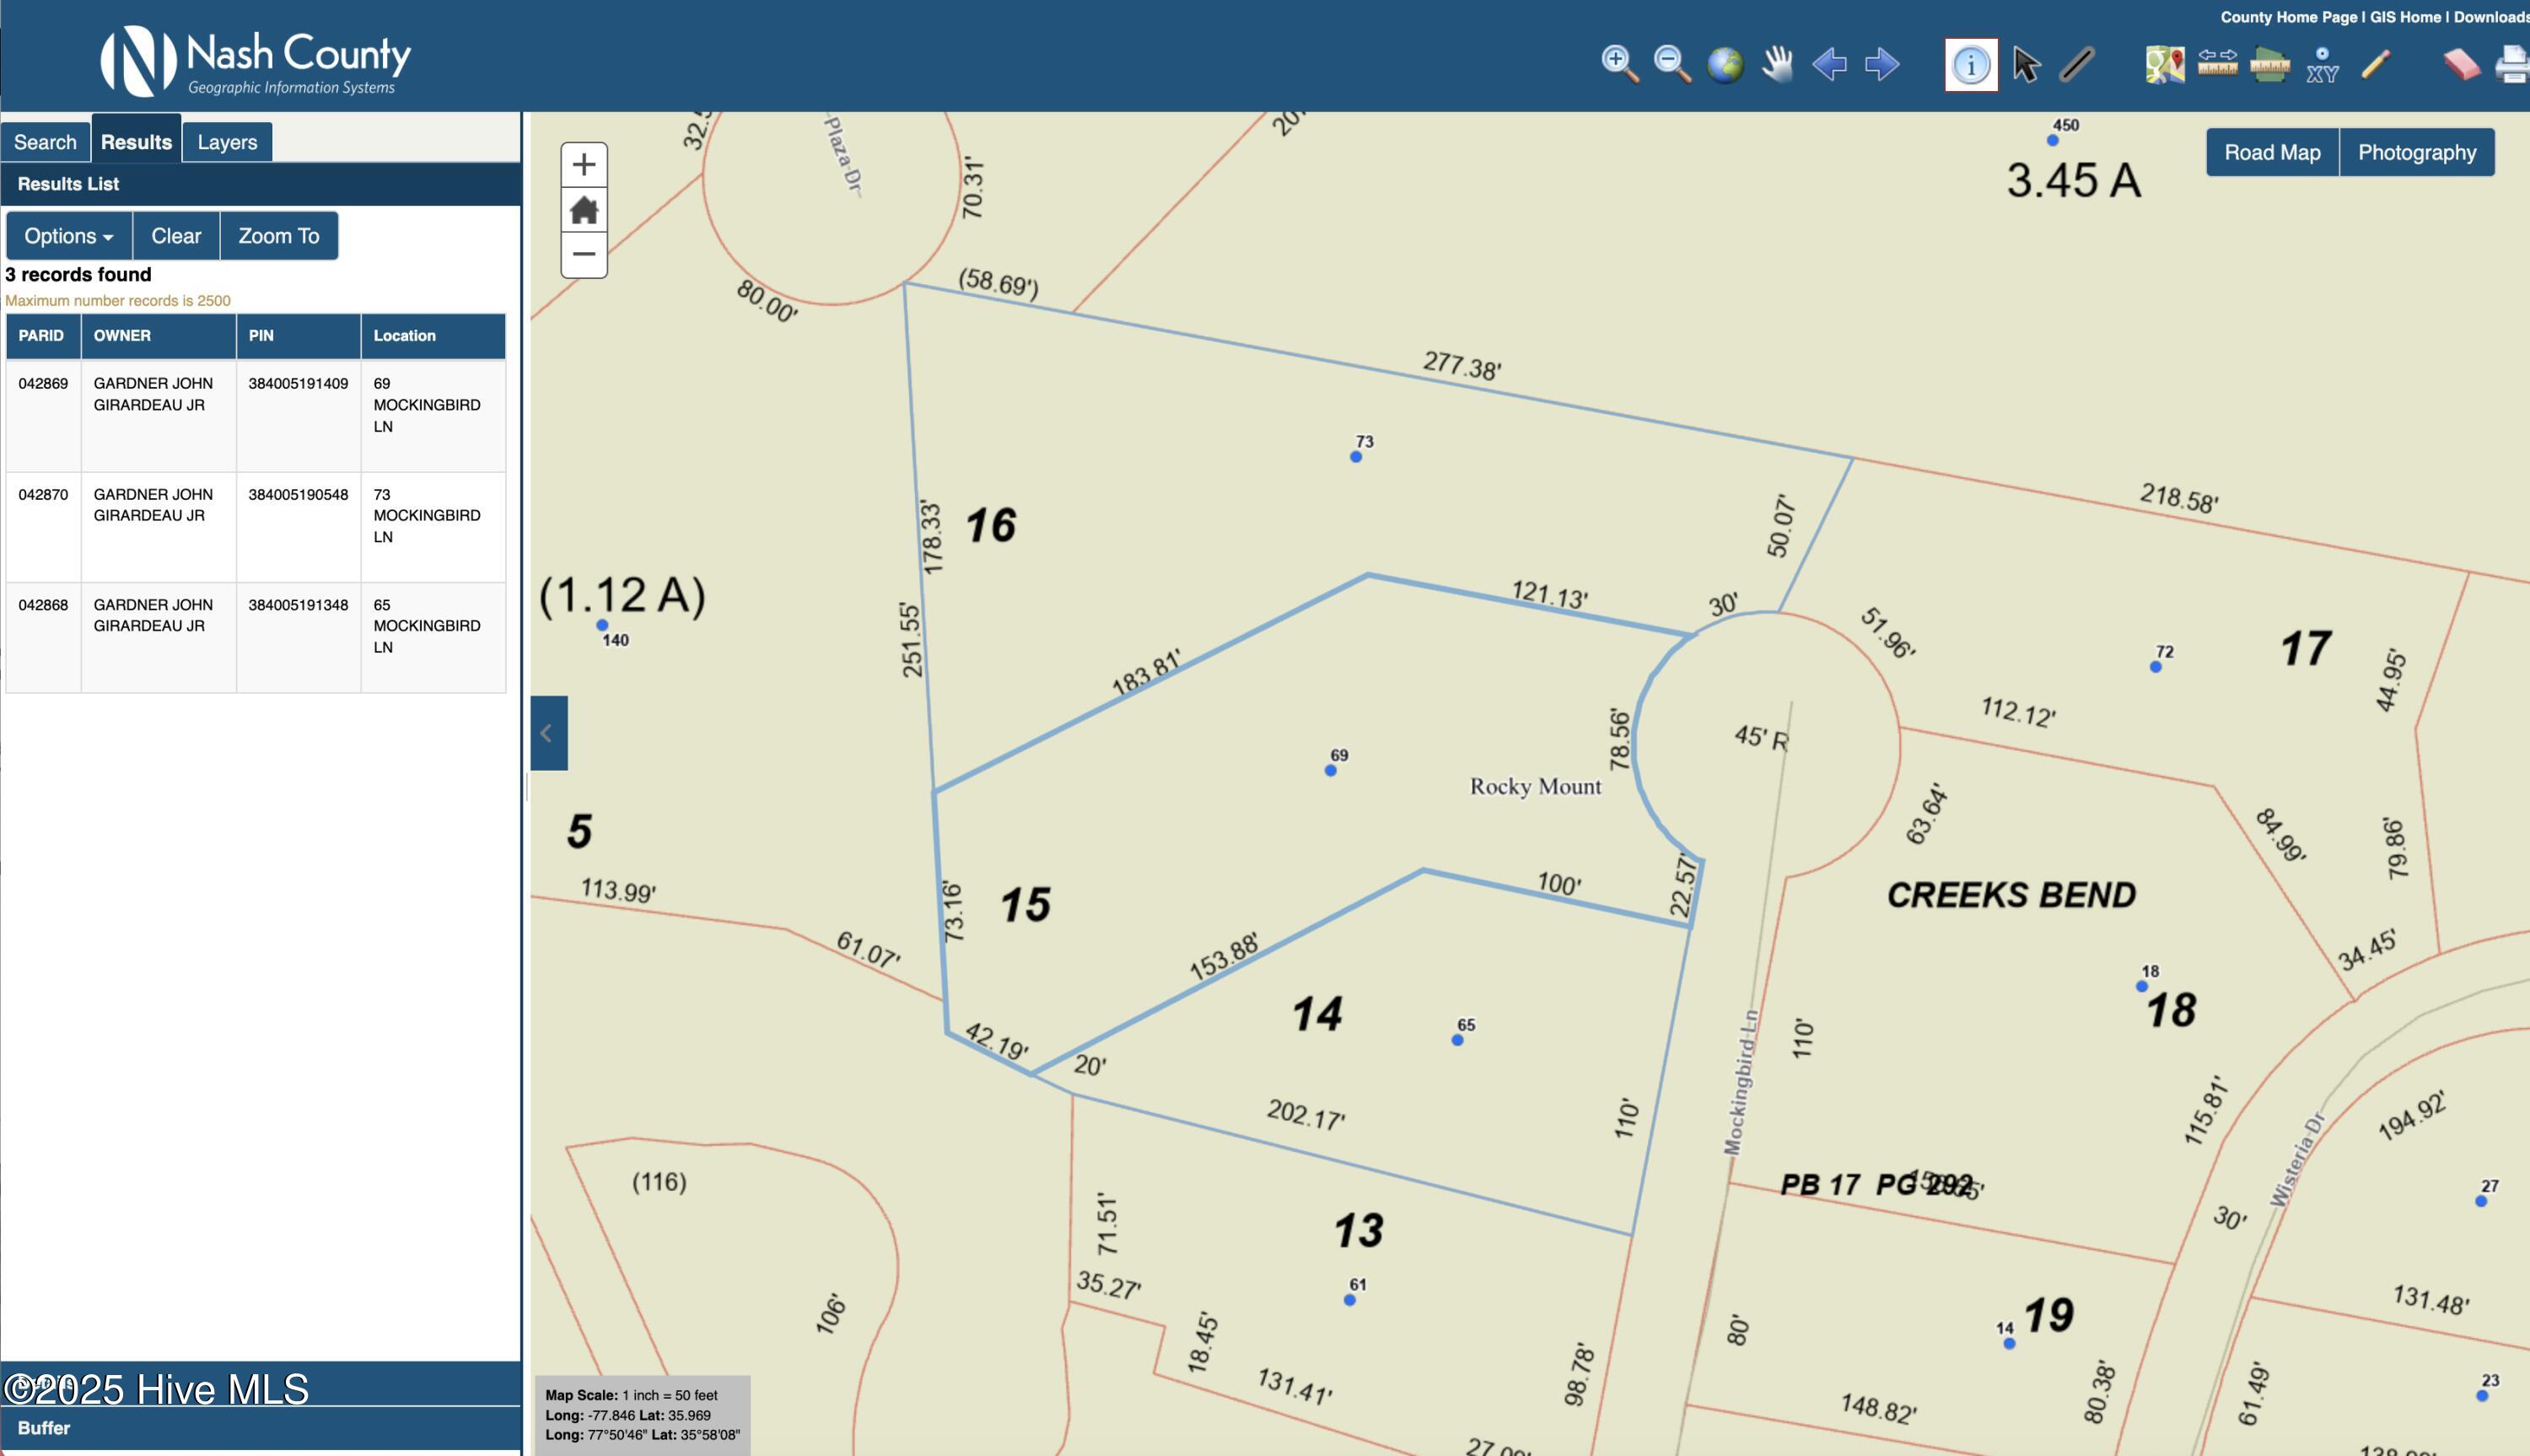Viewport: 2530px width, 1456px height.
Task: Click the Zoom To button
Action: (x=278, y=236)
